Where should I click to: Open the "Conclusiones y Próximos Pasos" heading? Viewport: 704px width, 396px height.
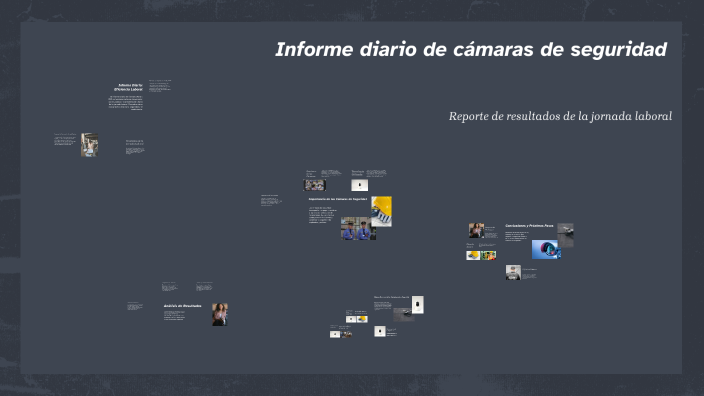click(x=529, y=226)
